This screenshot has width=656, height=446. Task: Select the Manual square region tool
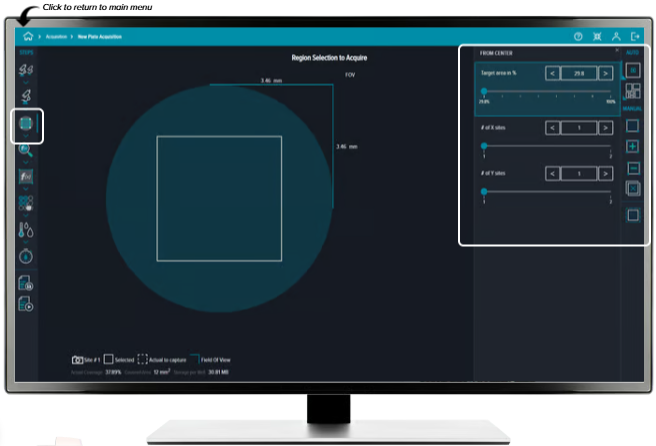[633, 126]
